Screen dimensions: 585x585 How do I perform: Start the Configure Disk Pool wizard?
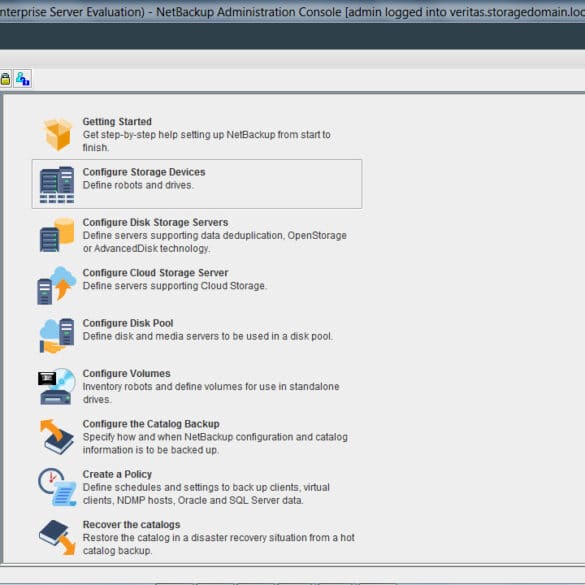point(128,323)
